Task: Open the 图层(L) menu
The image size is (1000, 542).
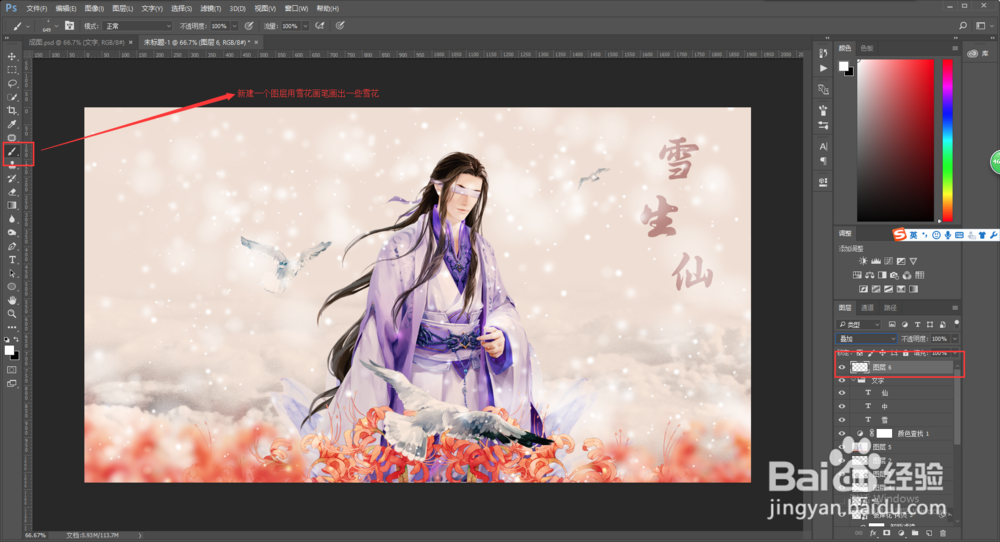Action: tap(122, 8)
